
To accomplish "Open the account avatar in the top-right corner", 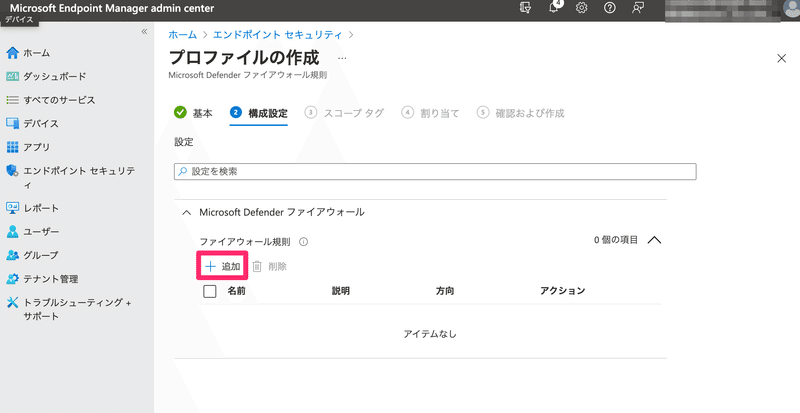I will click(792, 7).
